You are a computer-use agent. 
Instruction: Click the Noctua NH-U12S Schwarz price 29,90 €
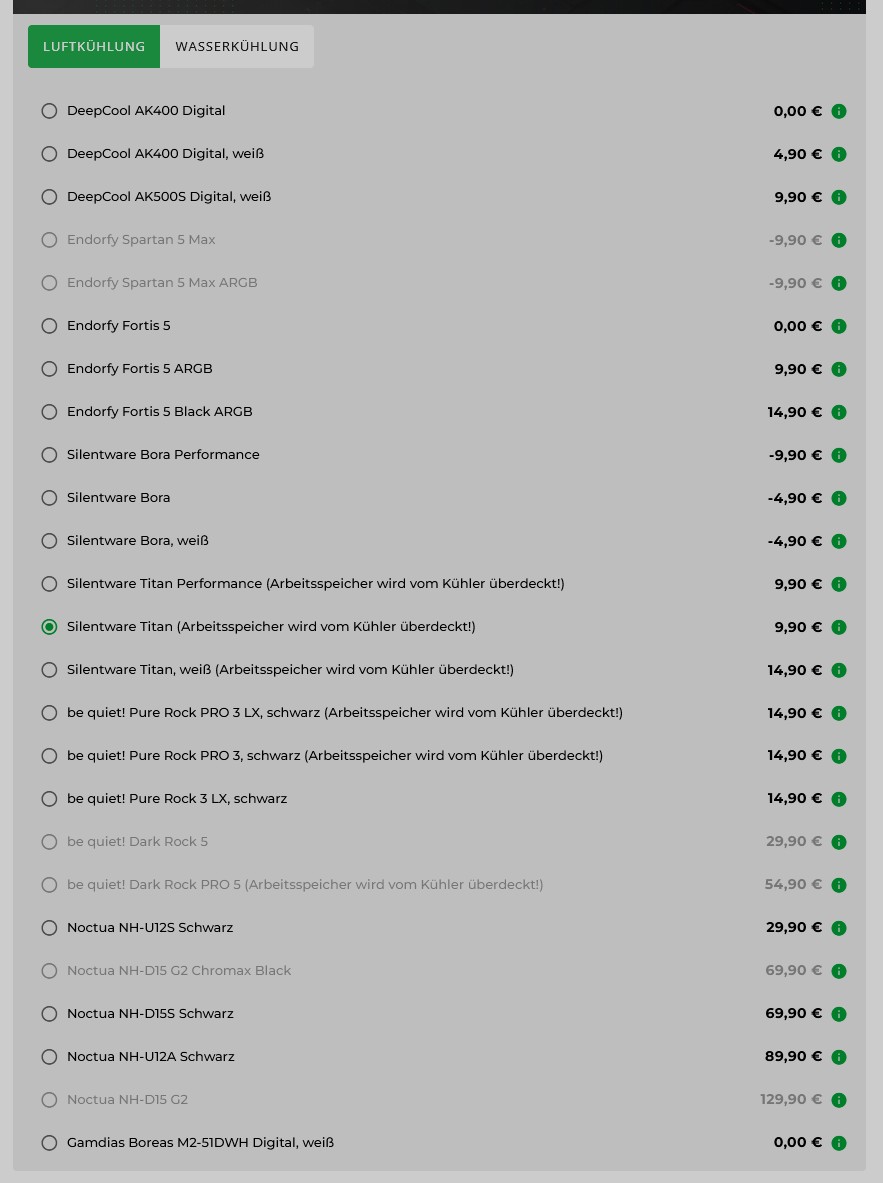pos(794,928)
